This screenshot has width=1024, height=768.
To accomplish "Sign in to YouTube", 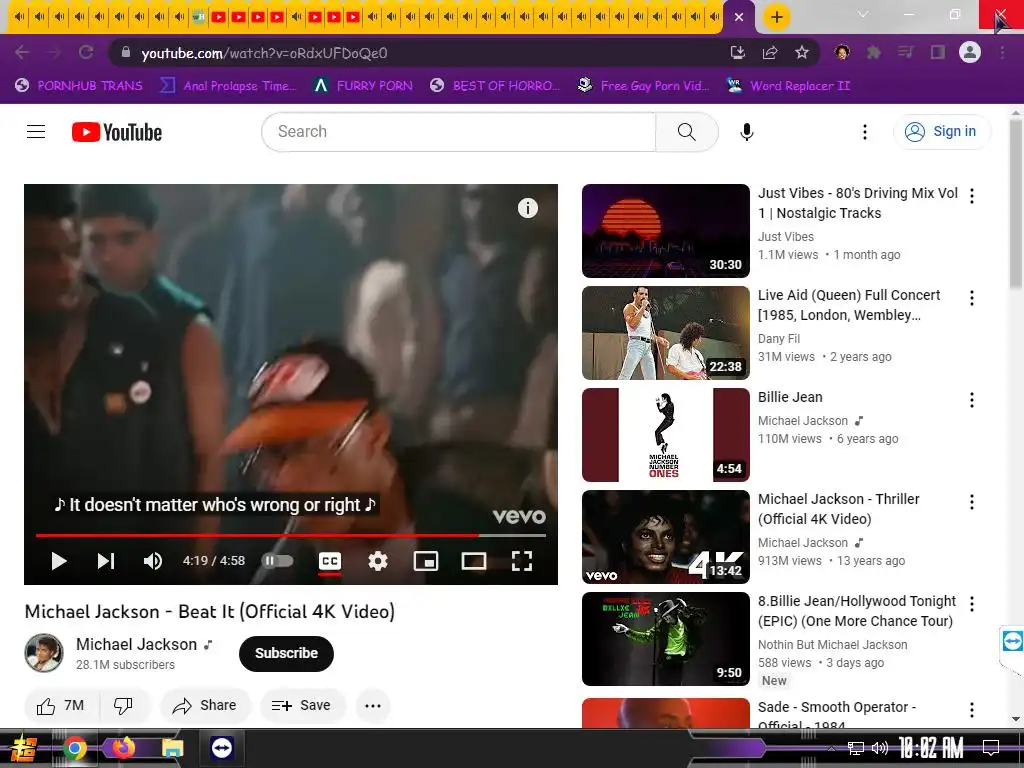I will click(942, 131).
